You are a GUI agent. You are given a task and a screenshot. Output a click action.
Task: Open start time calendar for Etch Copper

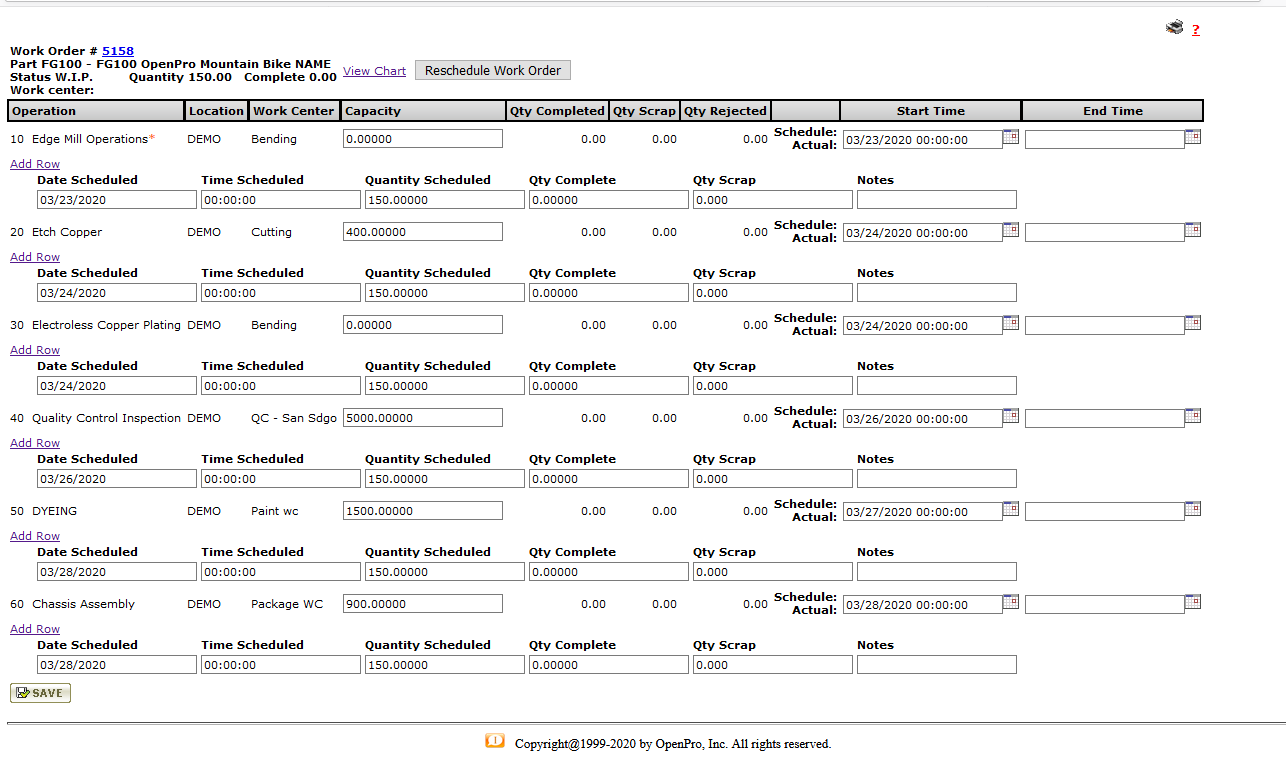coord(1011,230)
